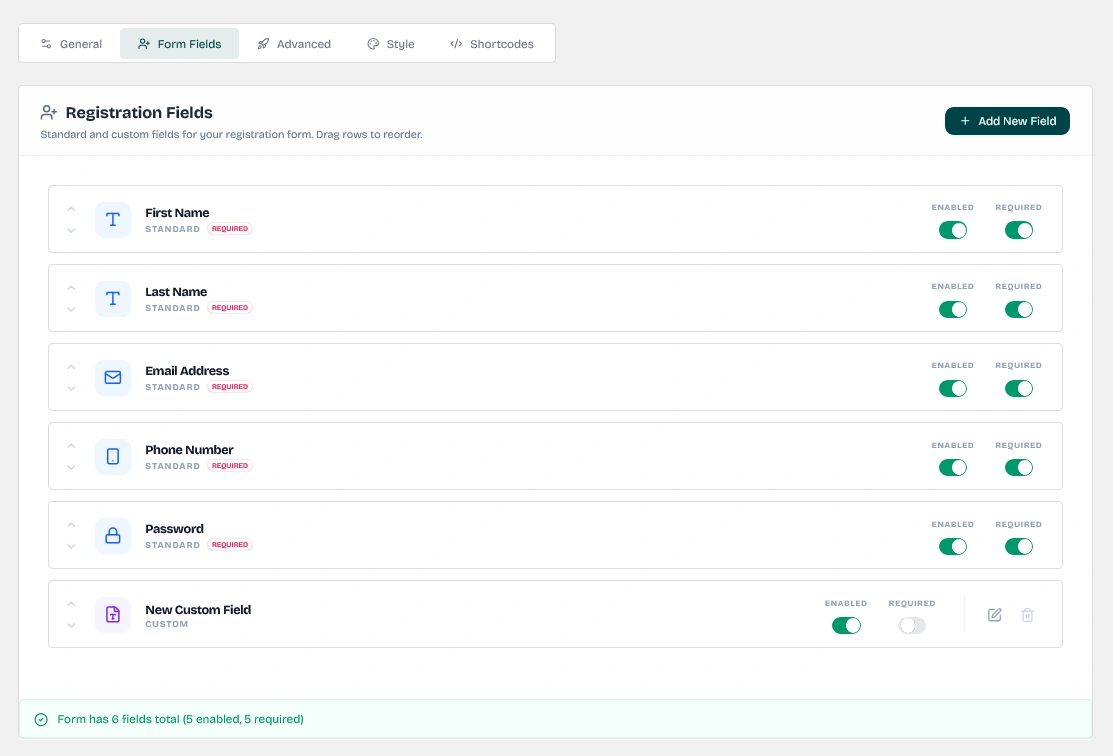The width and height of the screenshot is (1113, 756).
Task: Move Password row down with chevron
Action: (71, 547)
